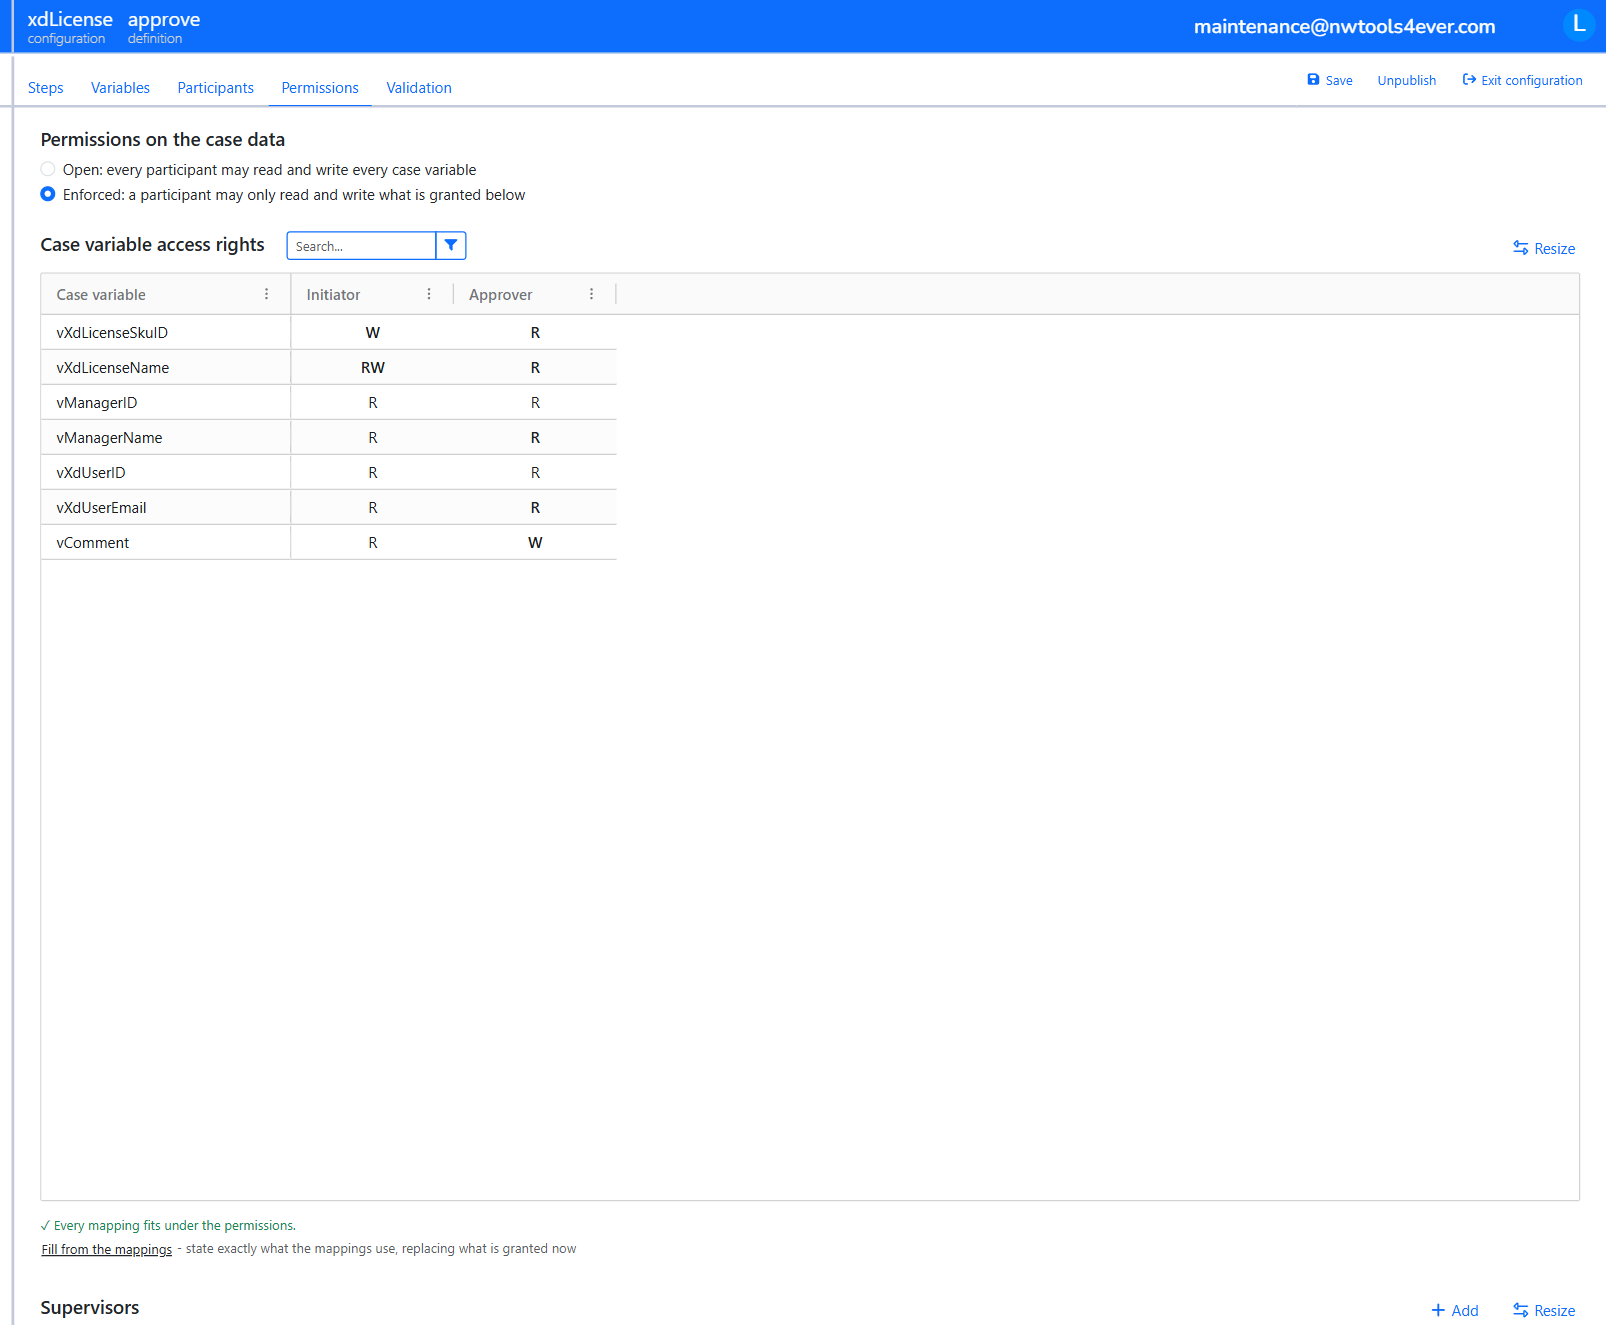Click the Fill from the mappings link

click(x=106, y=1249)
